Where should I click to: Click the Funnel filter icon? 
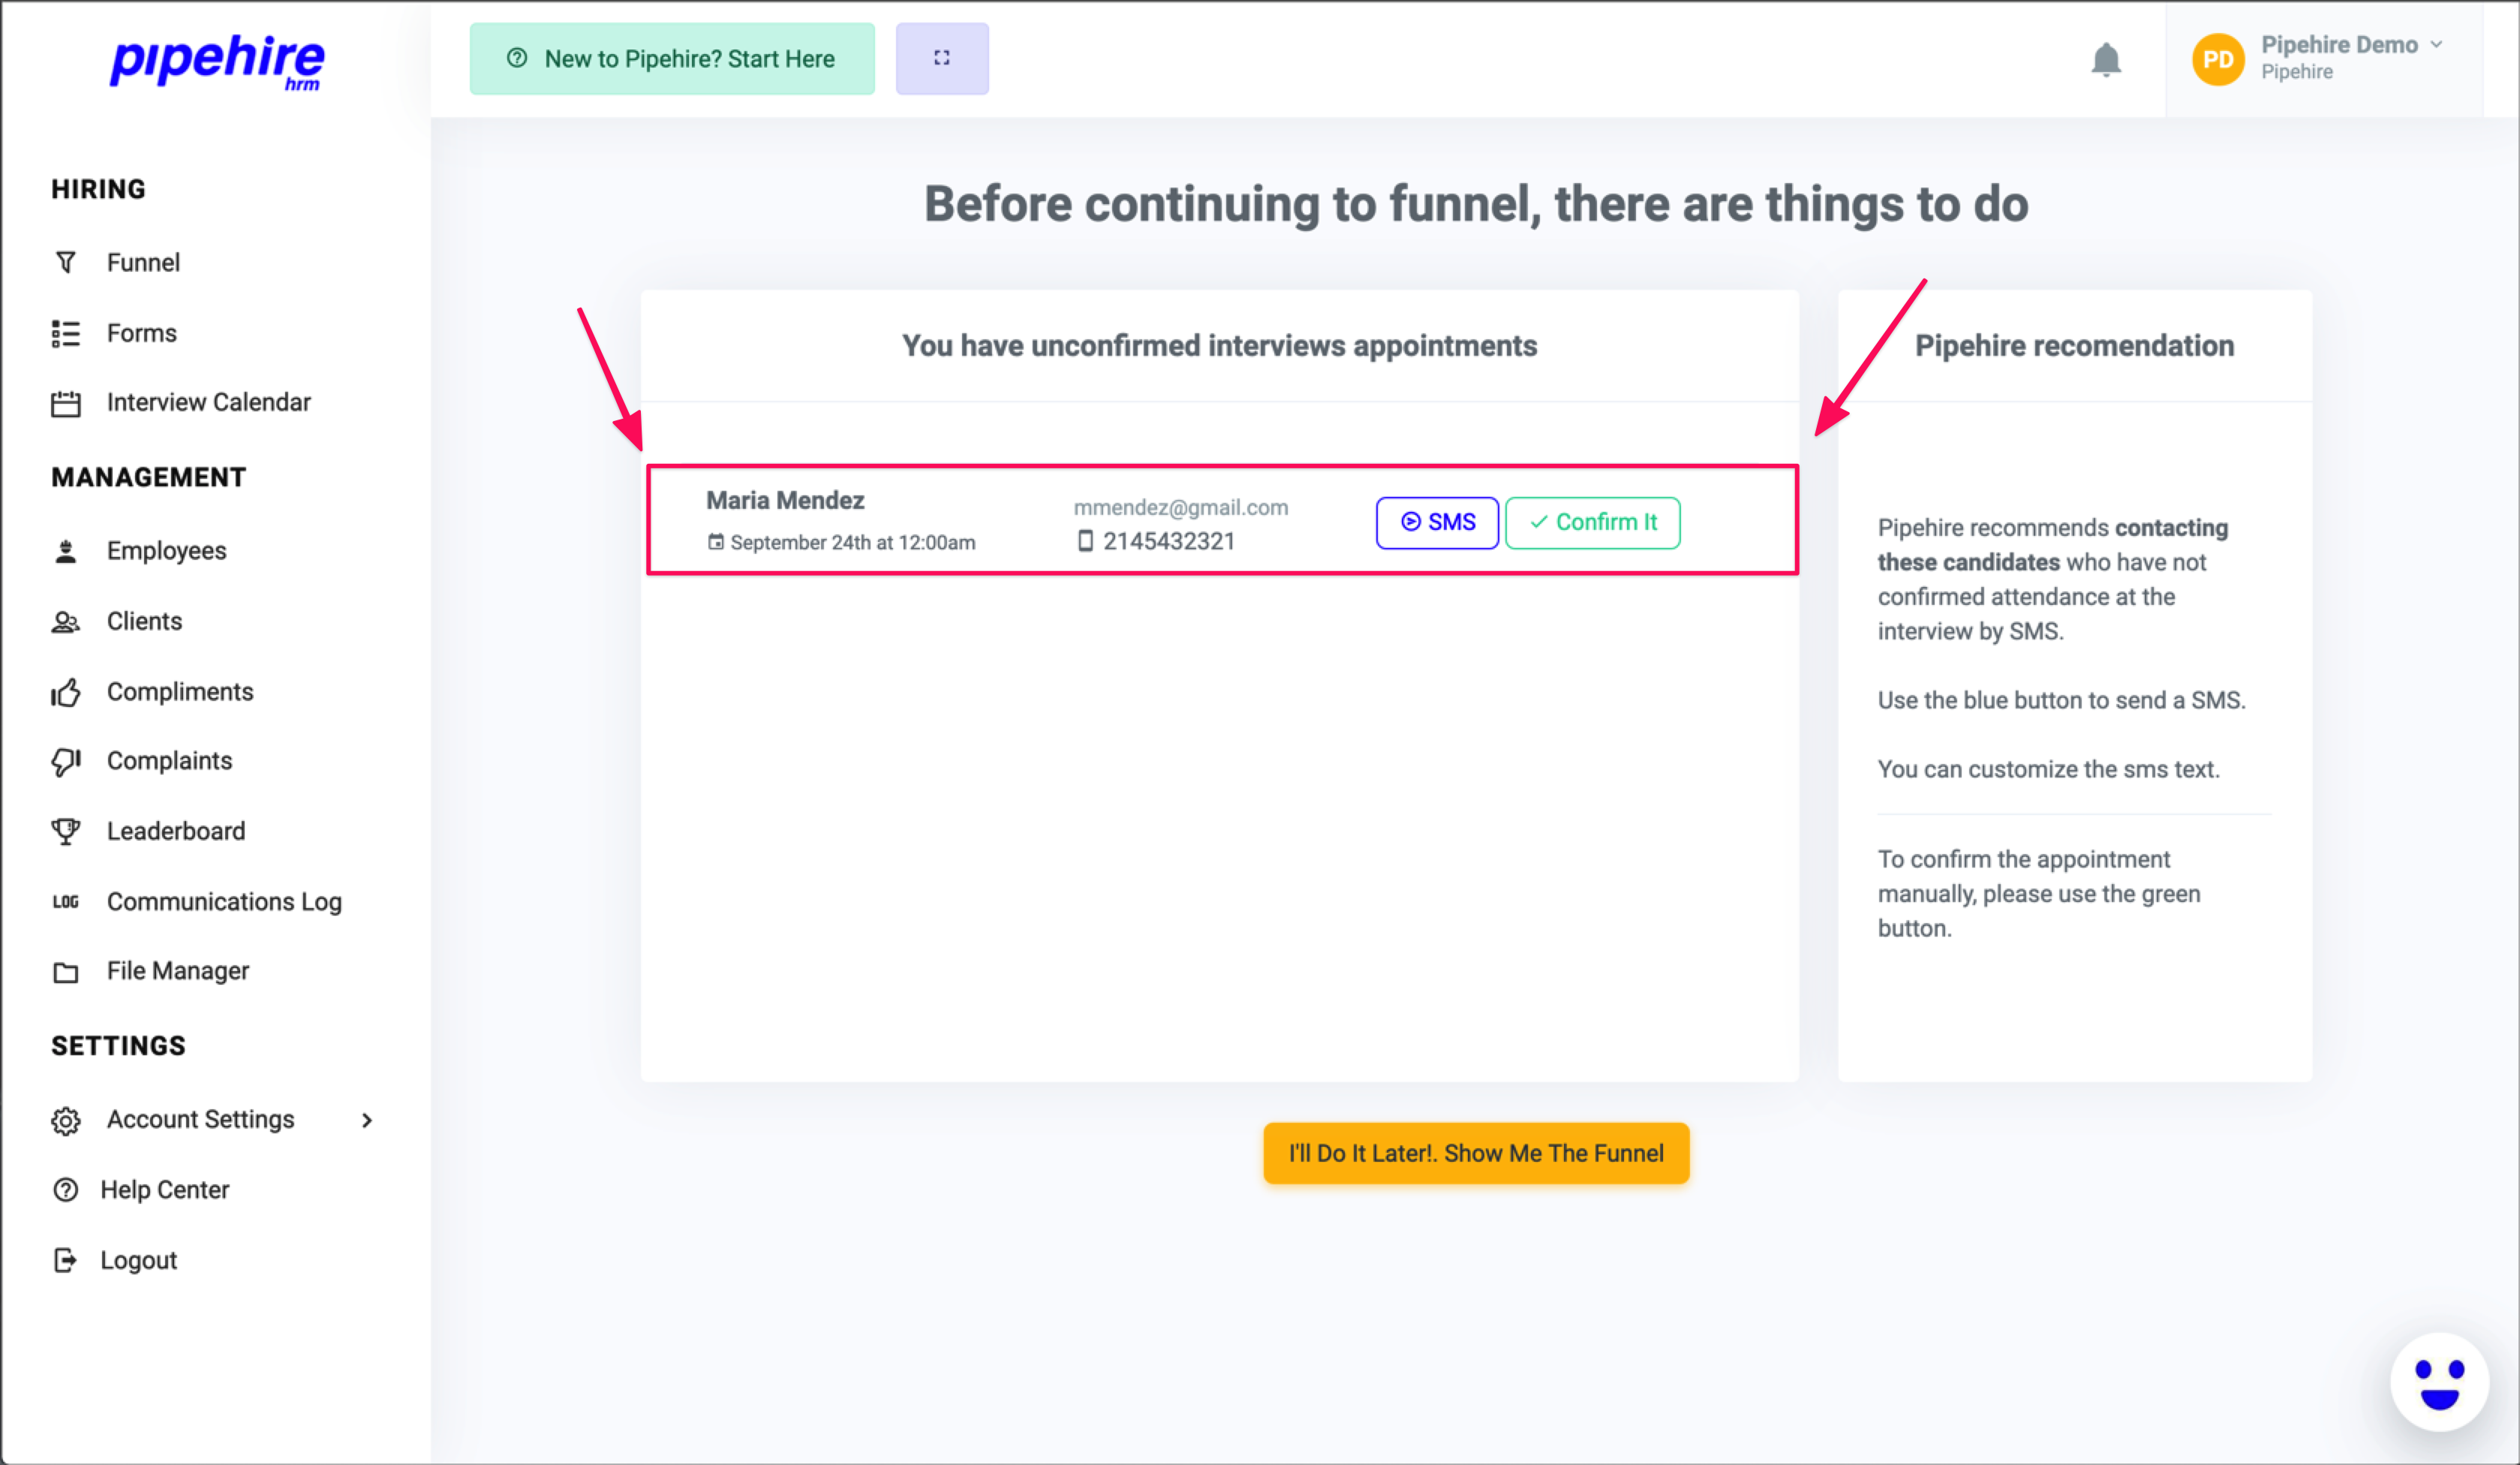pos(66,262)
